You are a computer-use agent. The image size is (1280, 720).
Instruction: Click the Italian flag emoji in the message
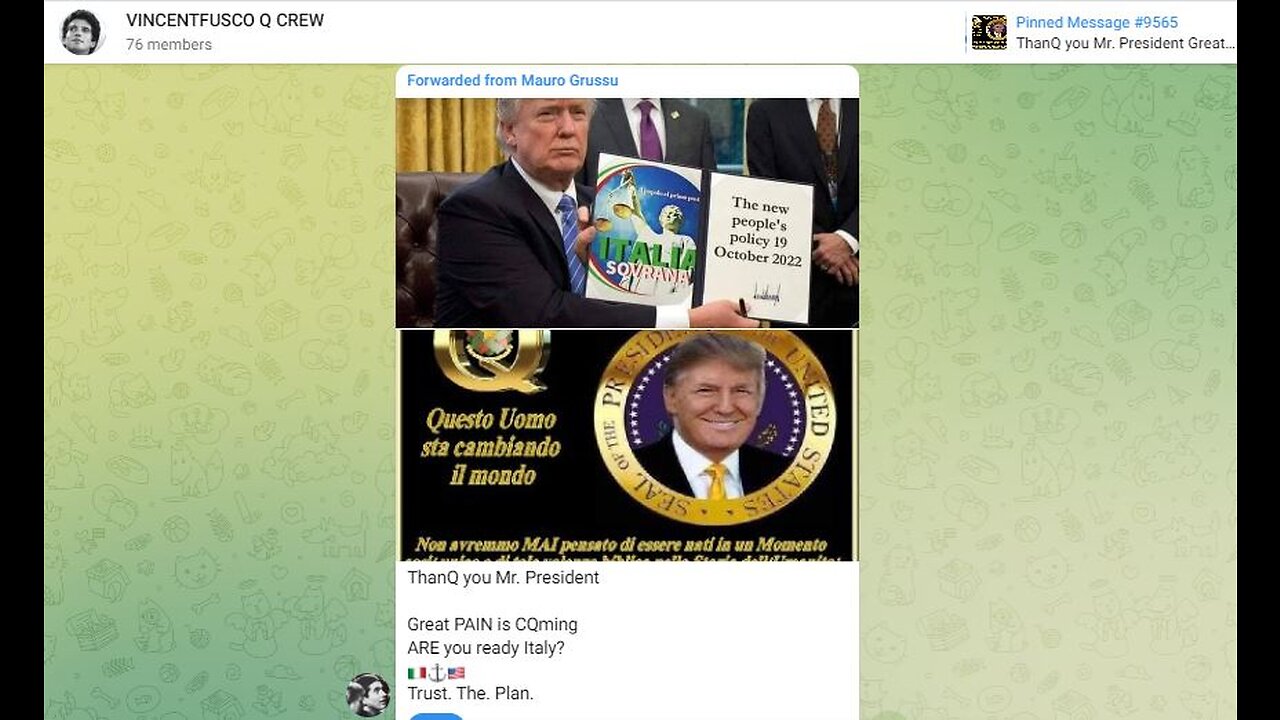[x=416, y=673]
